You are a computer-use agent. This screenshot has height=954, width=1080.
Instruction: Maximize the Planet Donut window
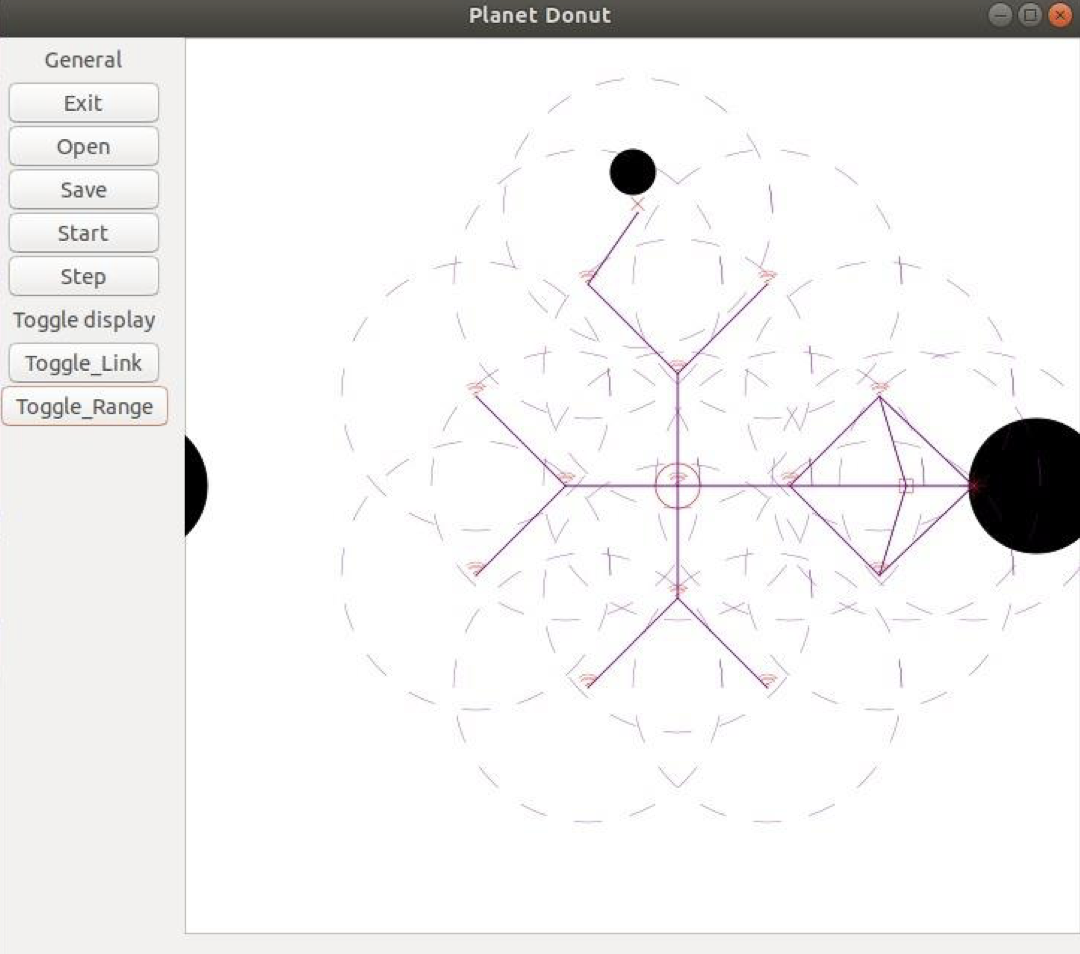point(1030,14)
